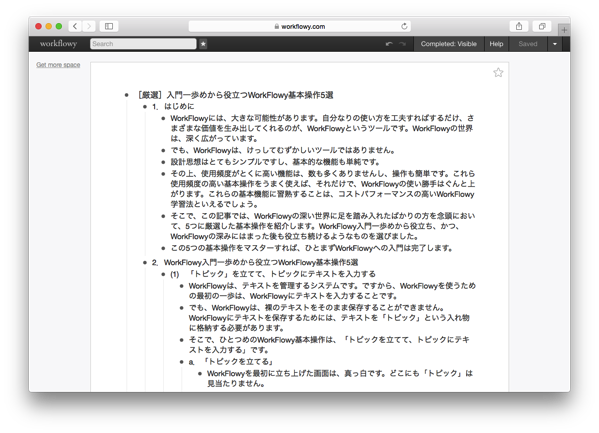This screenshot has height=433, width=599.
Task: Show all Safari tabs
Action: tap(542, 26)
